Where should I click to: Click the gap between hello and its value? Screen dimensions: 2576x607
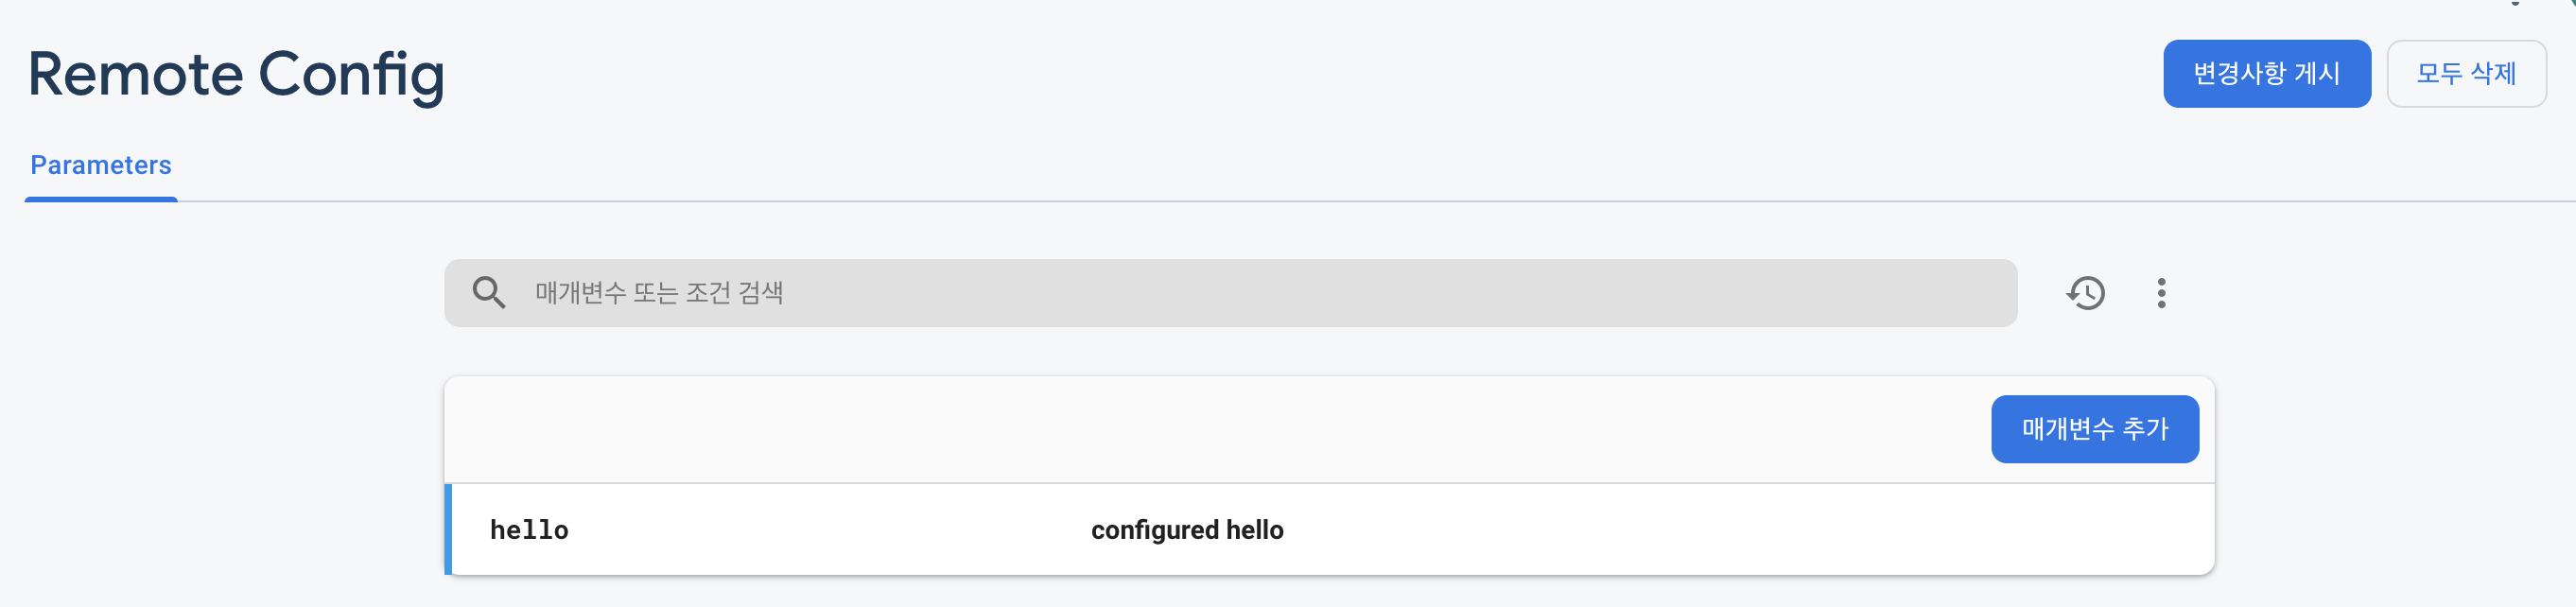click(830, 530)
